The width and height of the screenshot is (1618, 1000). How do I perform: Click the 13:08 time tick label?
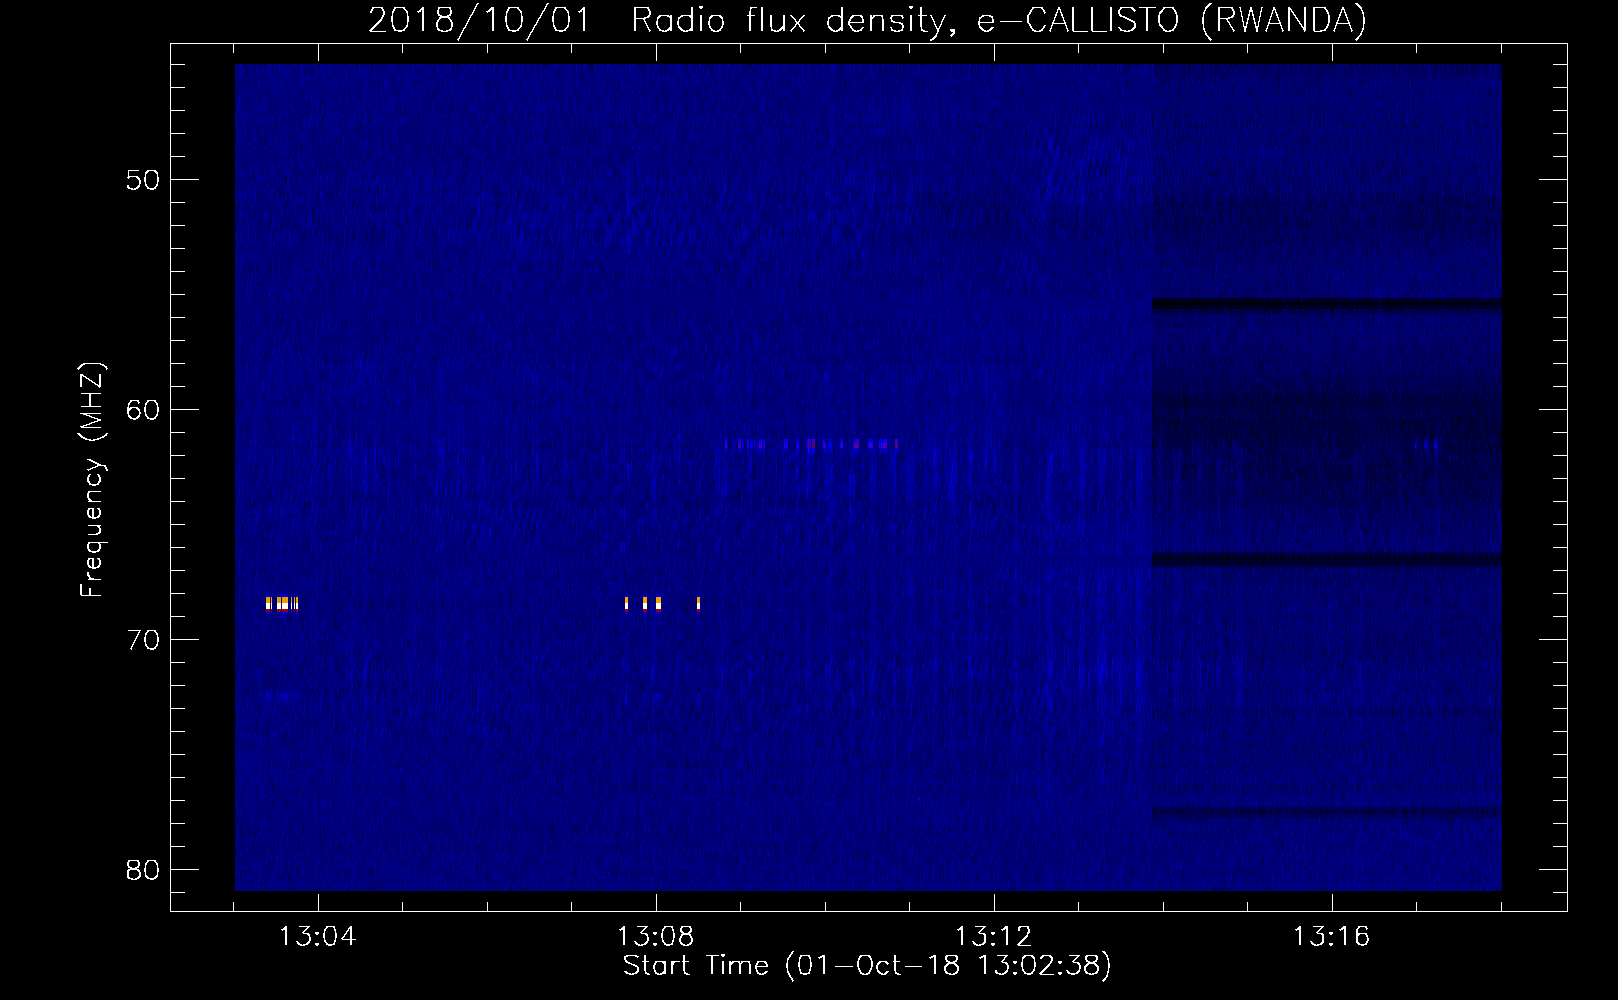pos(655,937)
